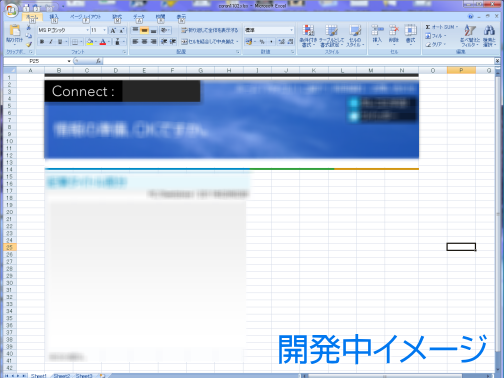Switch to the Sheet3 worksheet tab
The image size is (504, 378).
(84, 376)
